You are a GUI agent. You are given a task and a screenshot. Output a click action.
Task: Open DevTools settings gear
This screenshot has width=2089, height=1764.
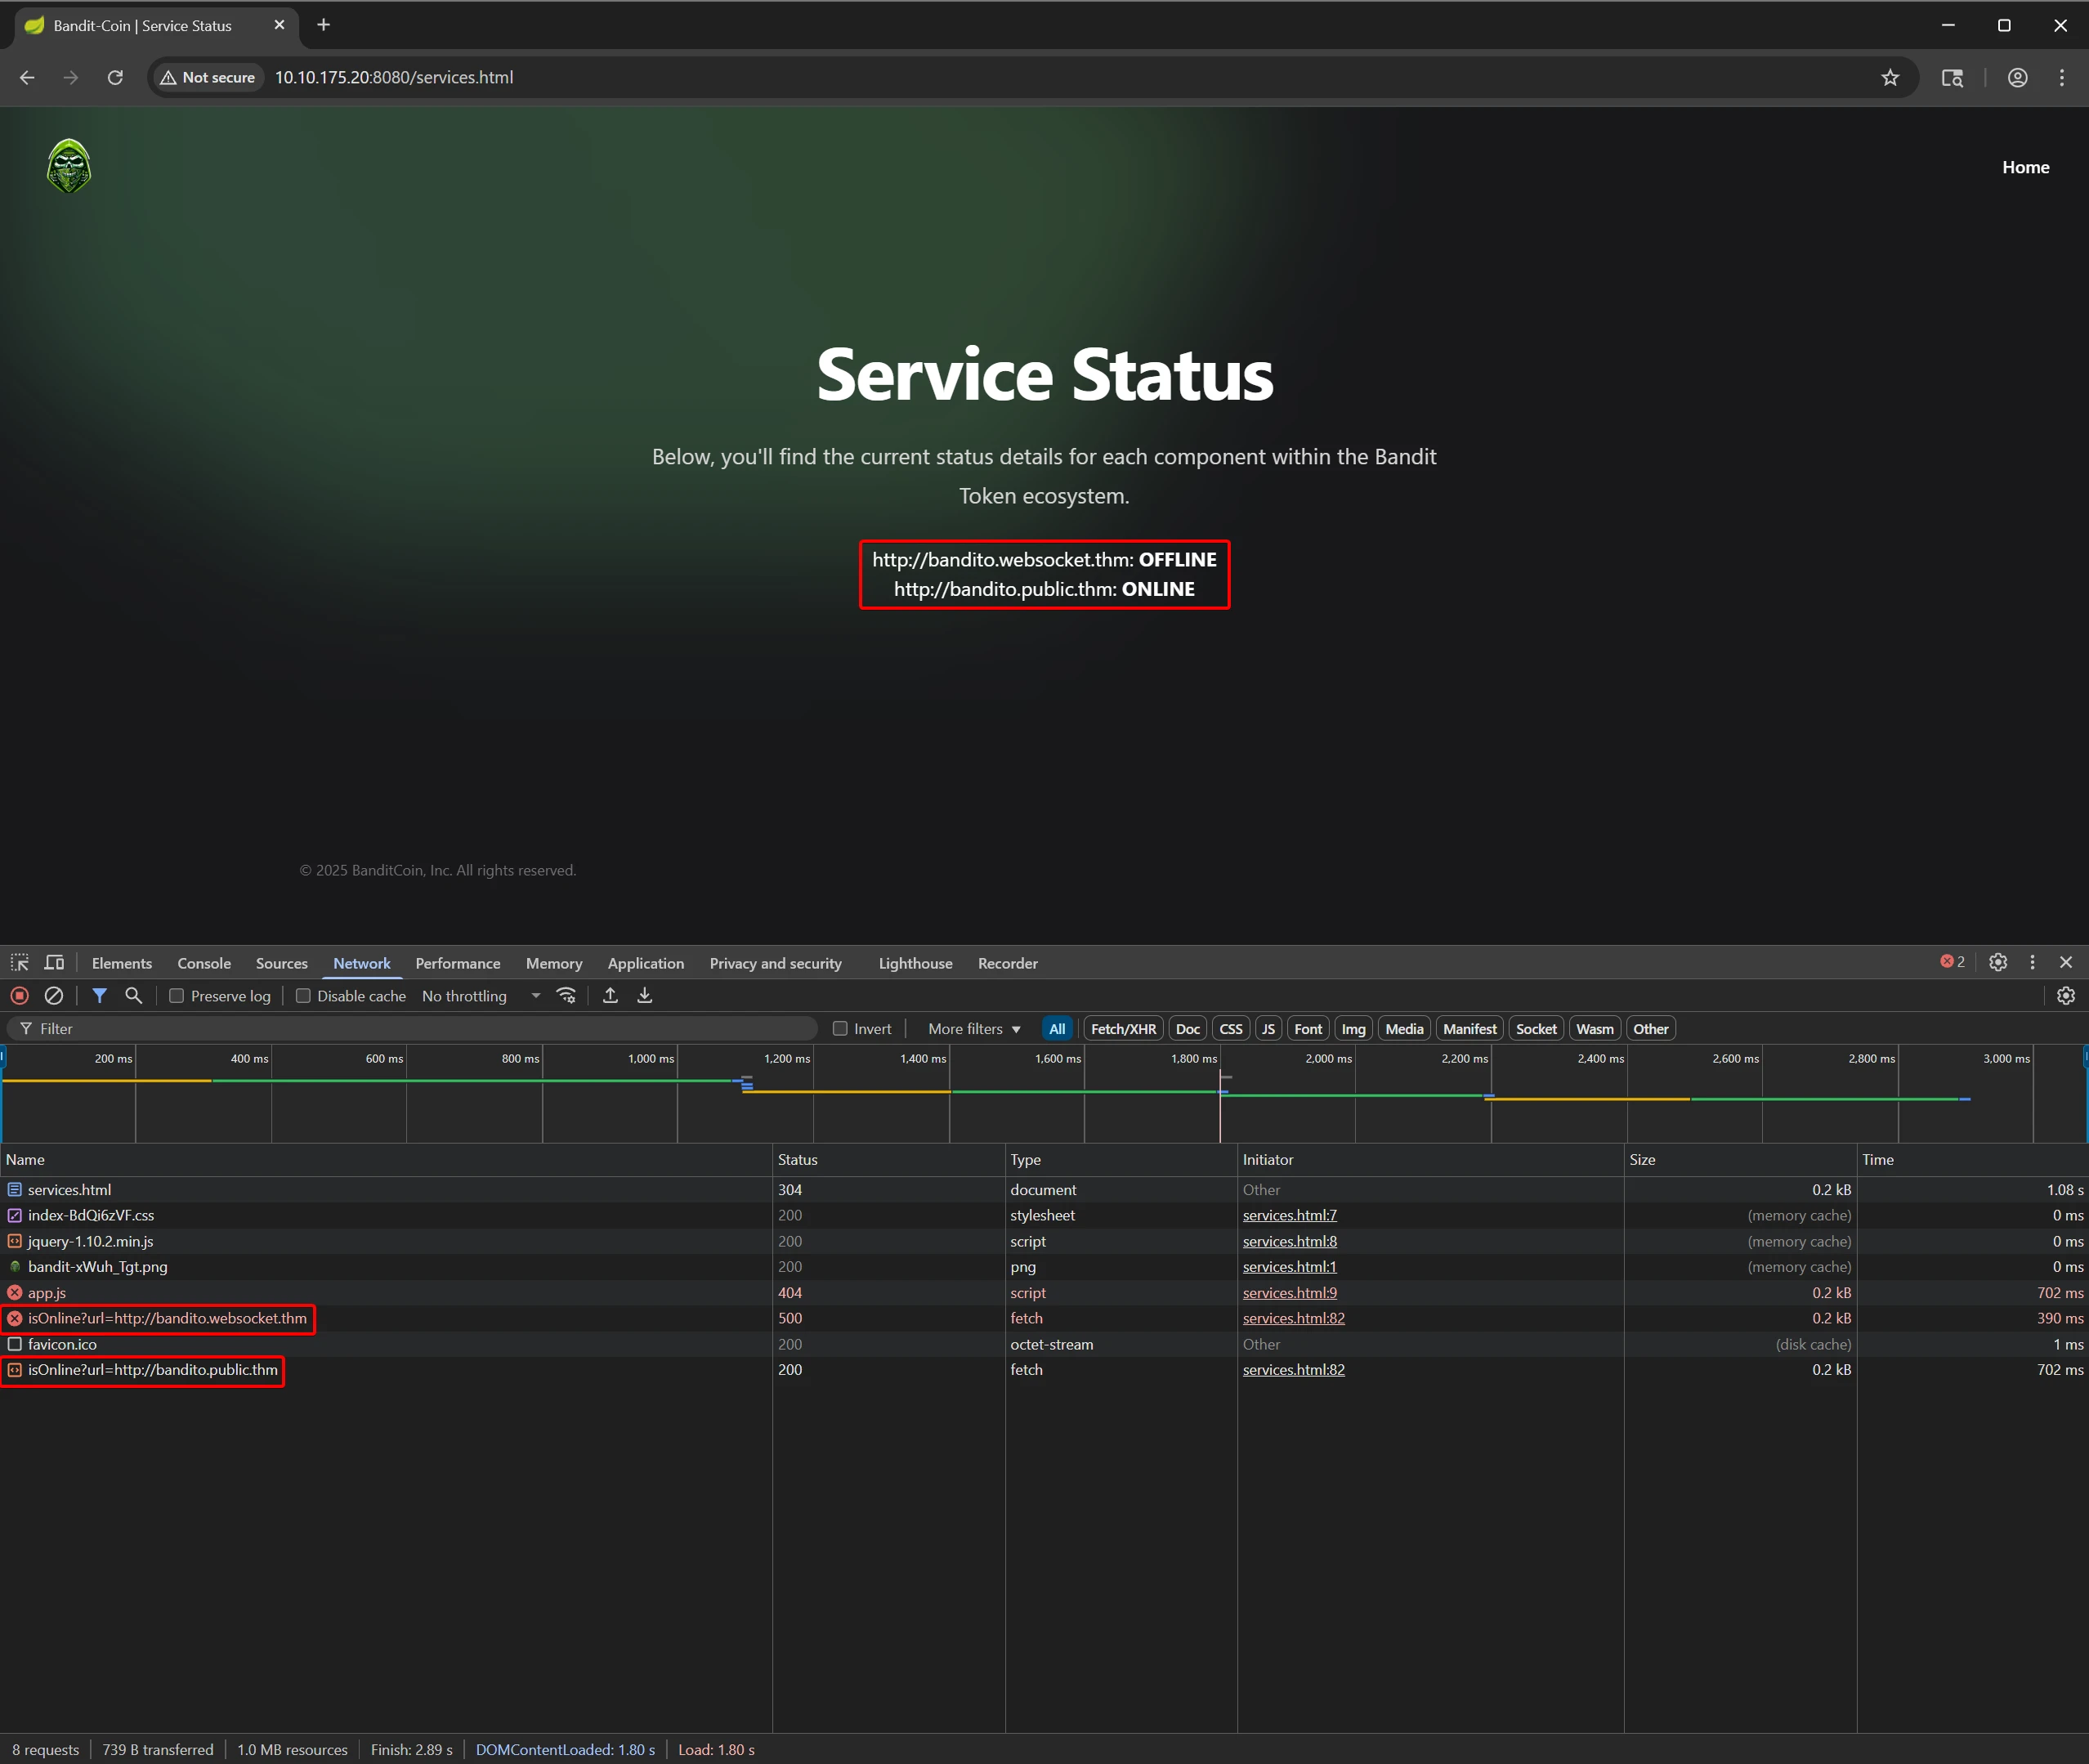click(1997, 962)
